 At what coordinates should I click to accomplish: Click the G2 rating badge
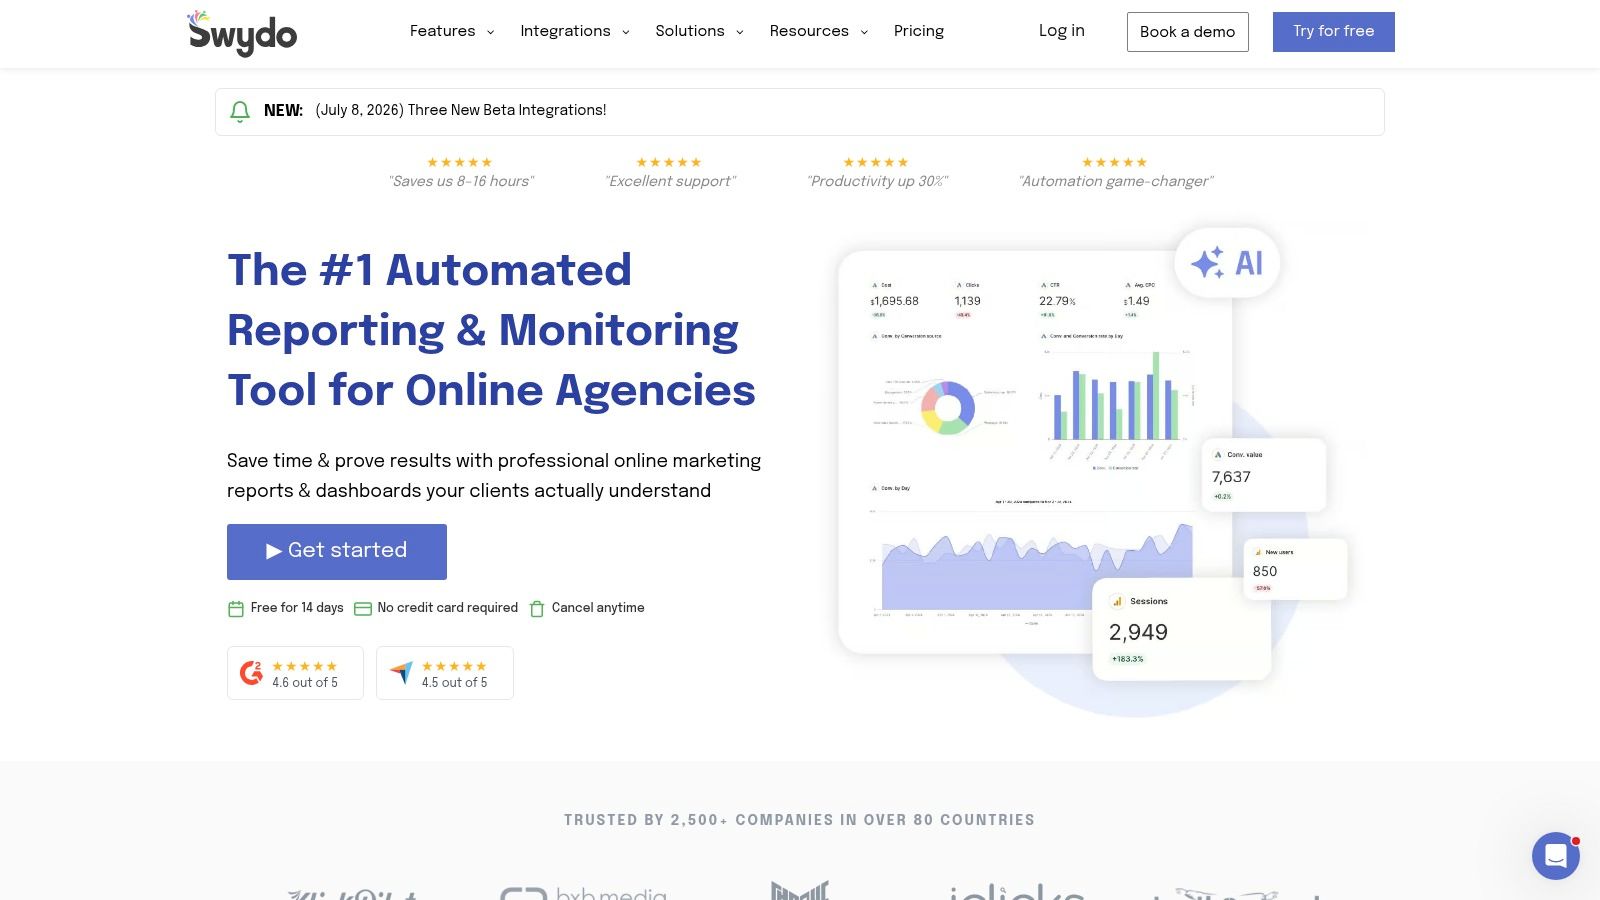coord(295,673)
